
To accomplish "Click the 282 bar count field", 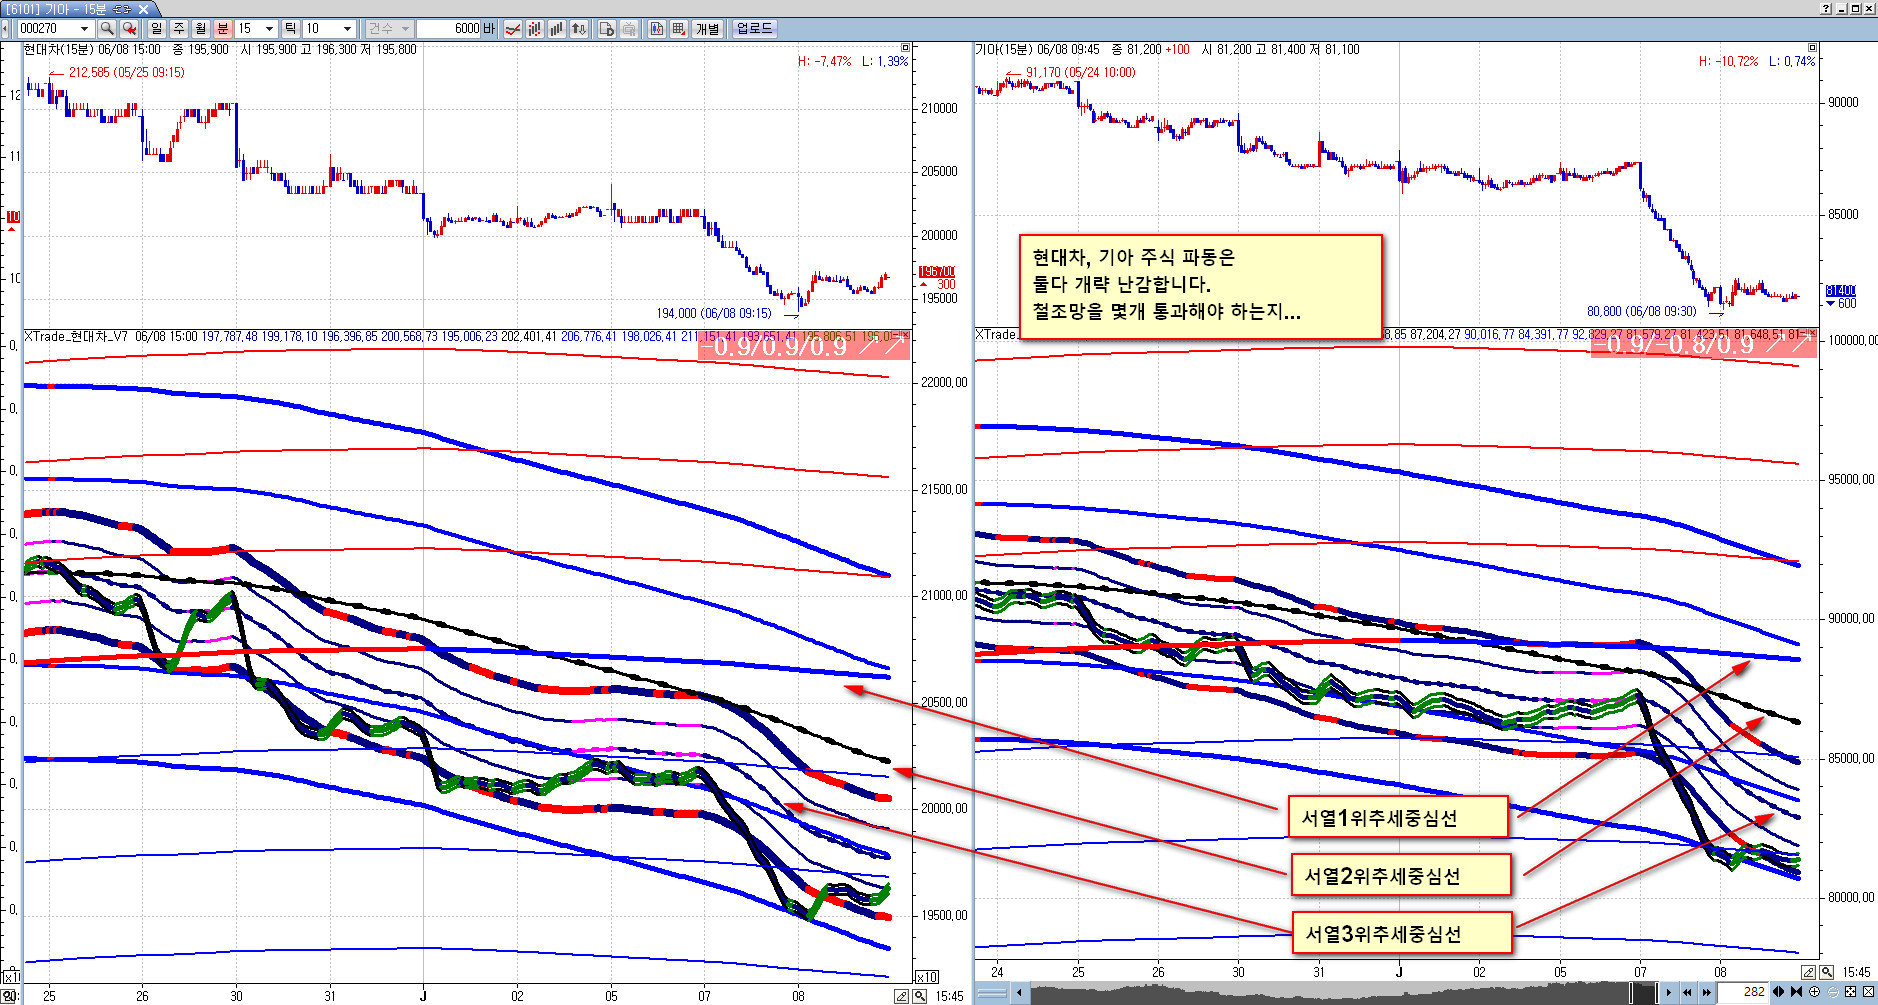I will click(1743, 992).
